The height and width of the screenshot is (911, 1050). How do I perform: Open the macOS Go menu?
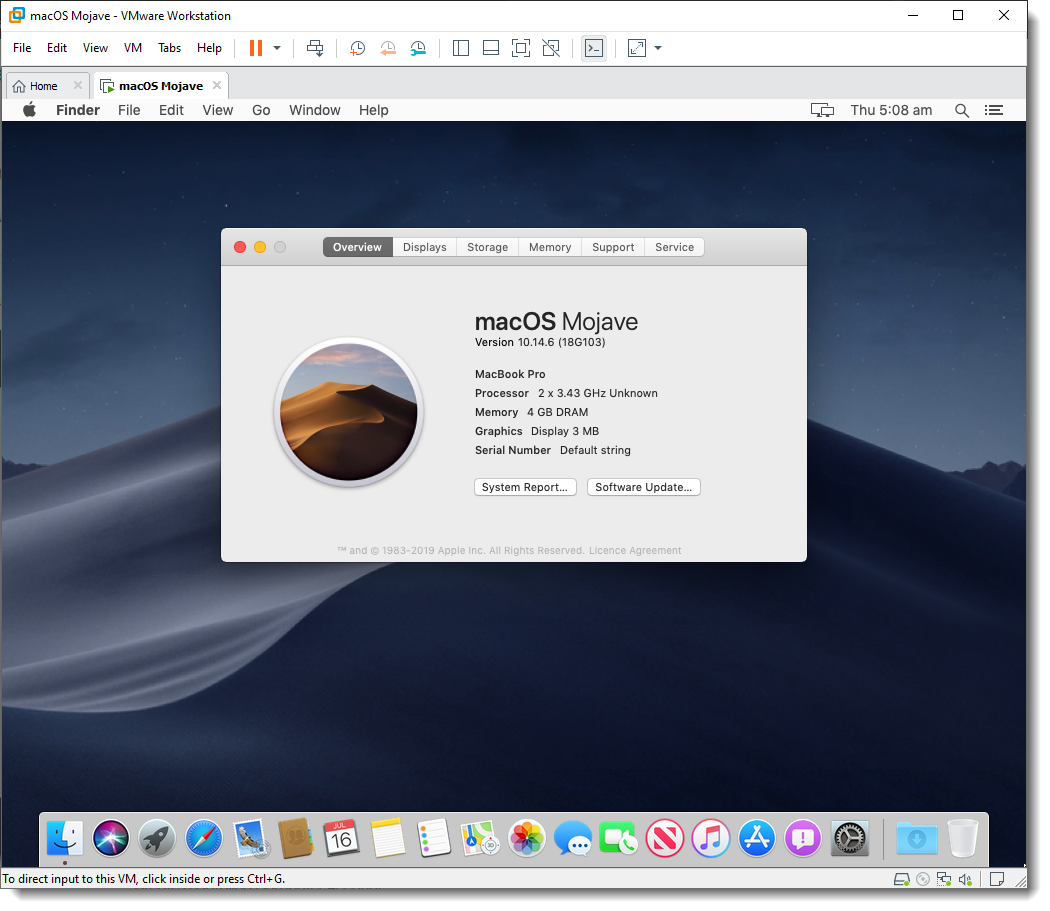[x=261, y=111]
